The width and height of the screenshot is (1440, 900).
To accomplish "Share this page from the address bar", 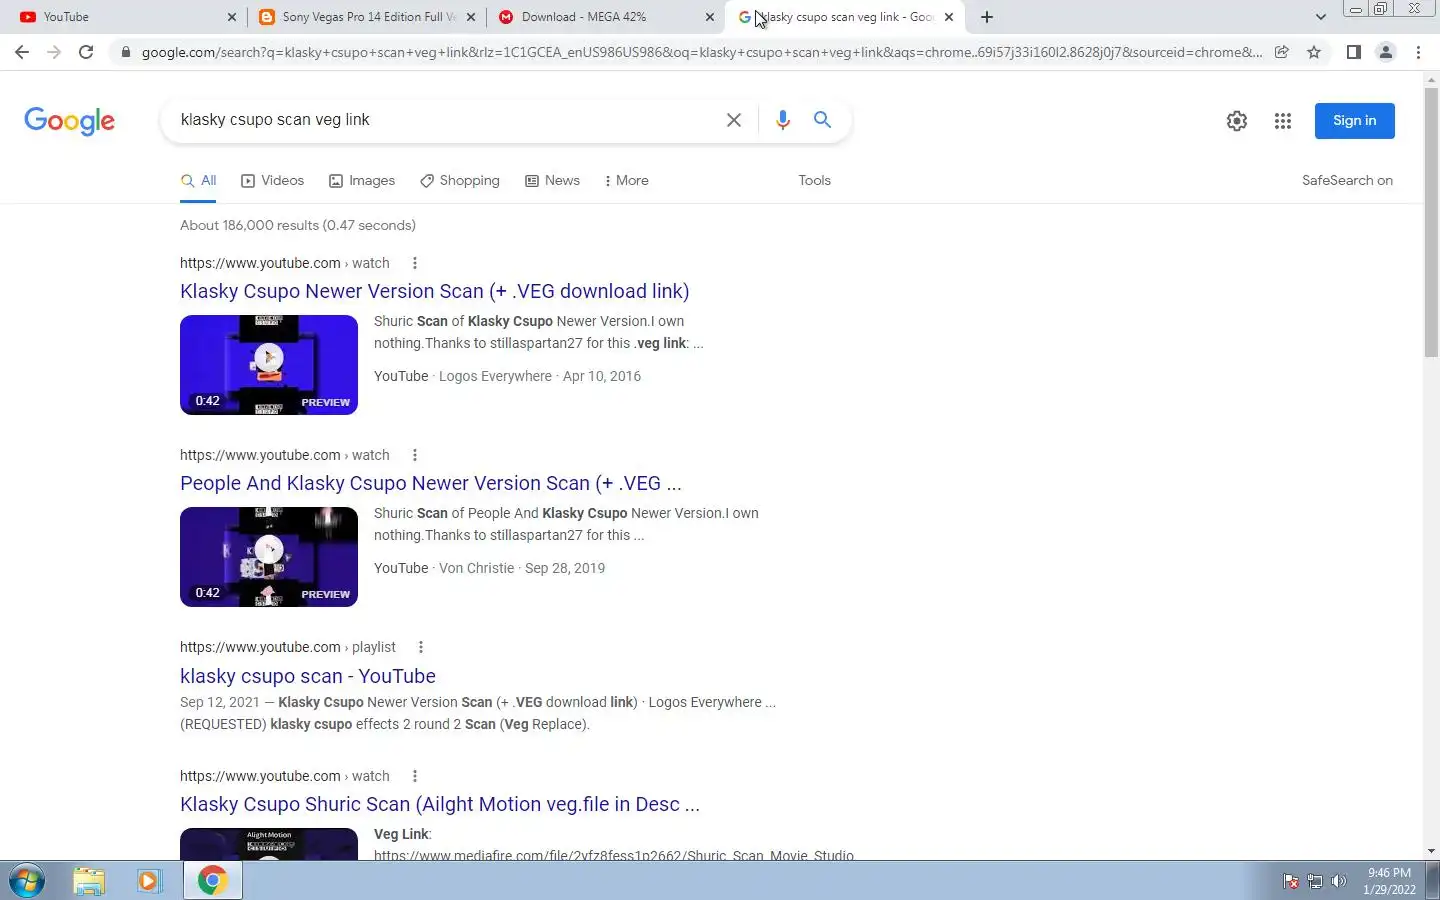I will point(1282,52).
